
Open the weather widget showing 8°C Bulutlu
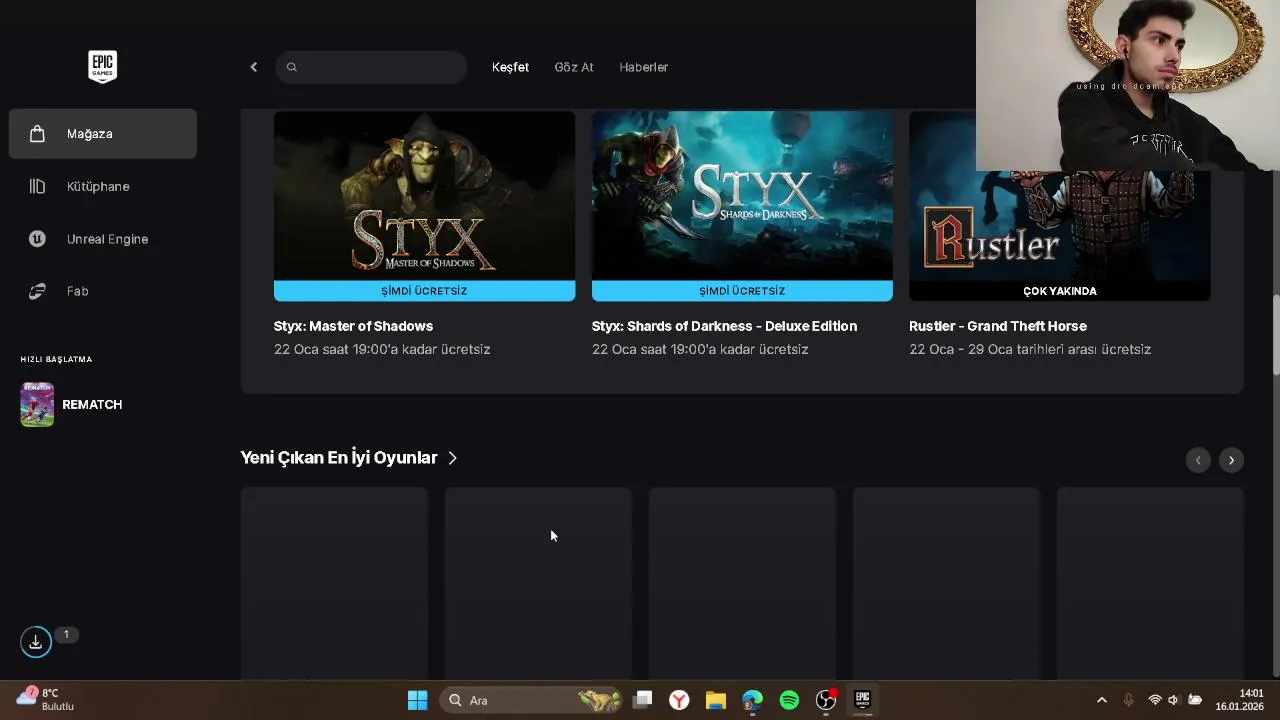coord(46,699)
